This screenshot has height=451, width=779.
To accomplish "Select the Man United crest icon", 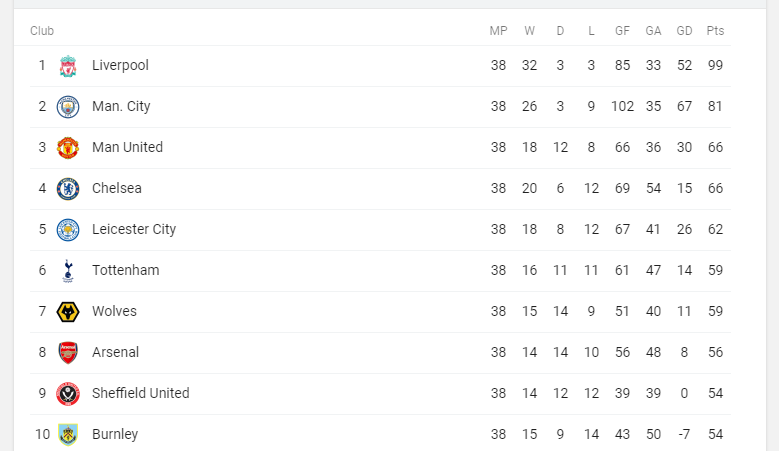I will click(68, 148).
